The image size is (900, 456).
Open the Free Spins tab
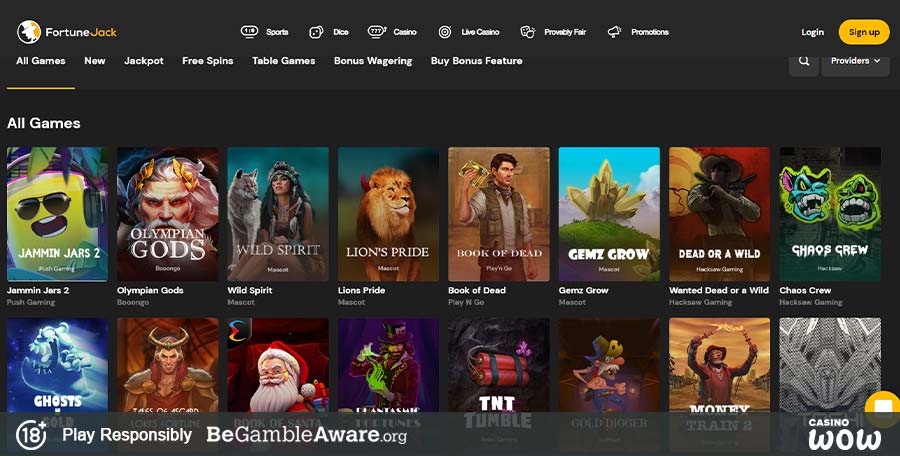click(x=208, y=61)
